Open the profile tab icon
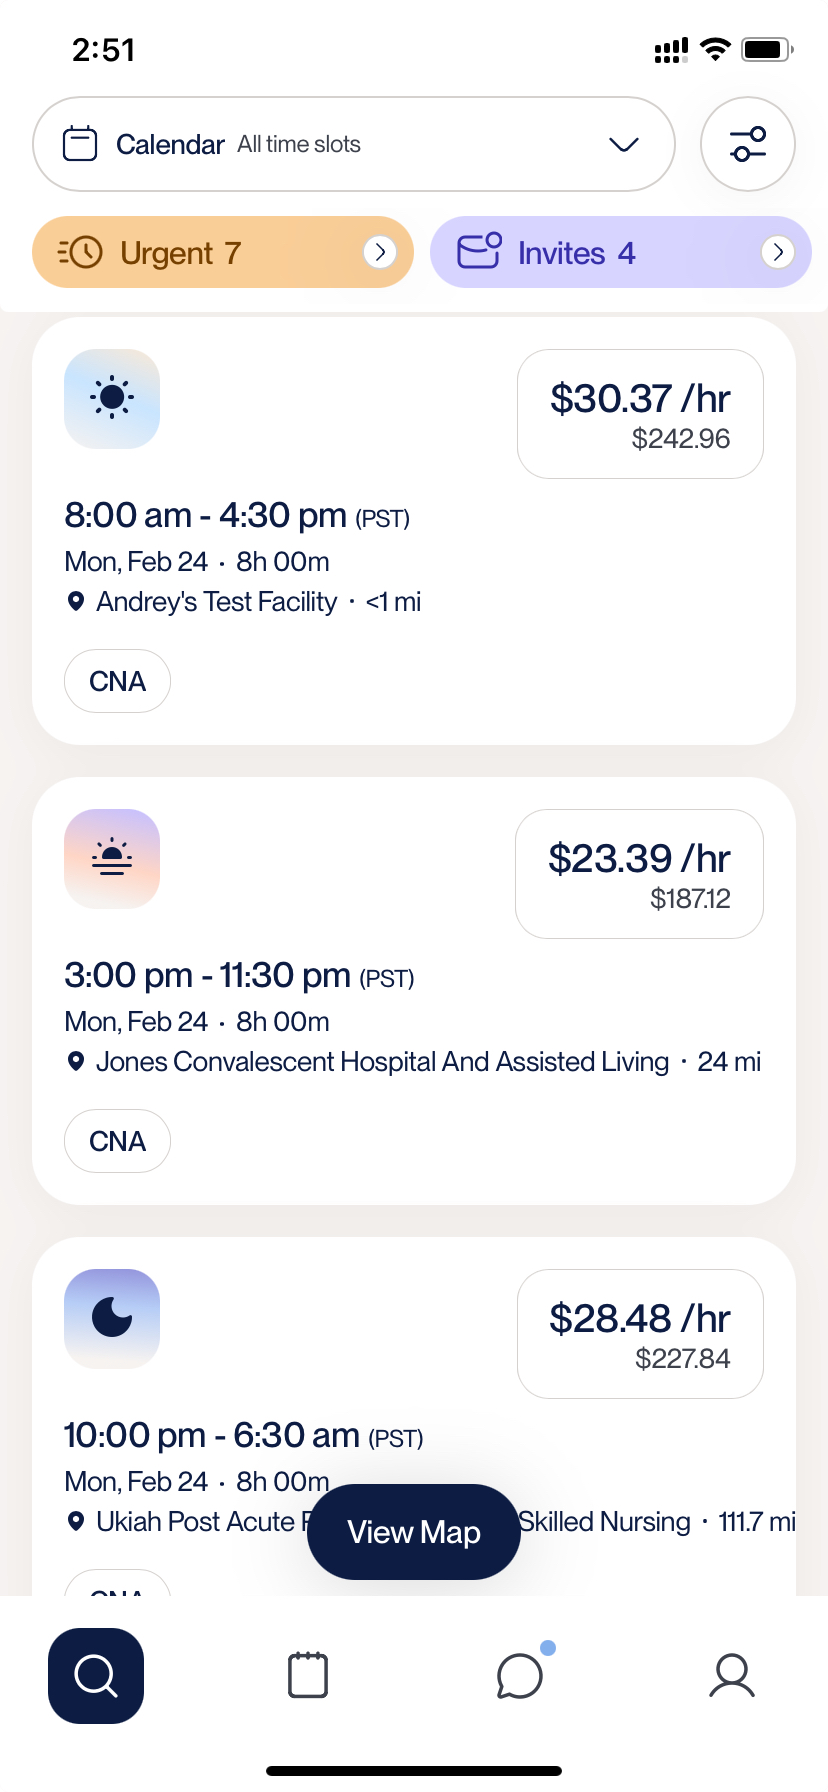This screenshot has height=1792, width=828. pos(732,1676)
